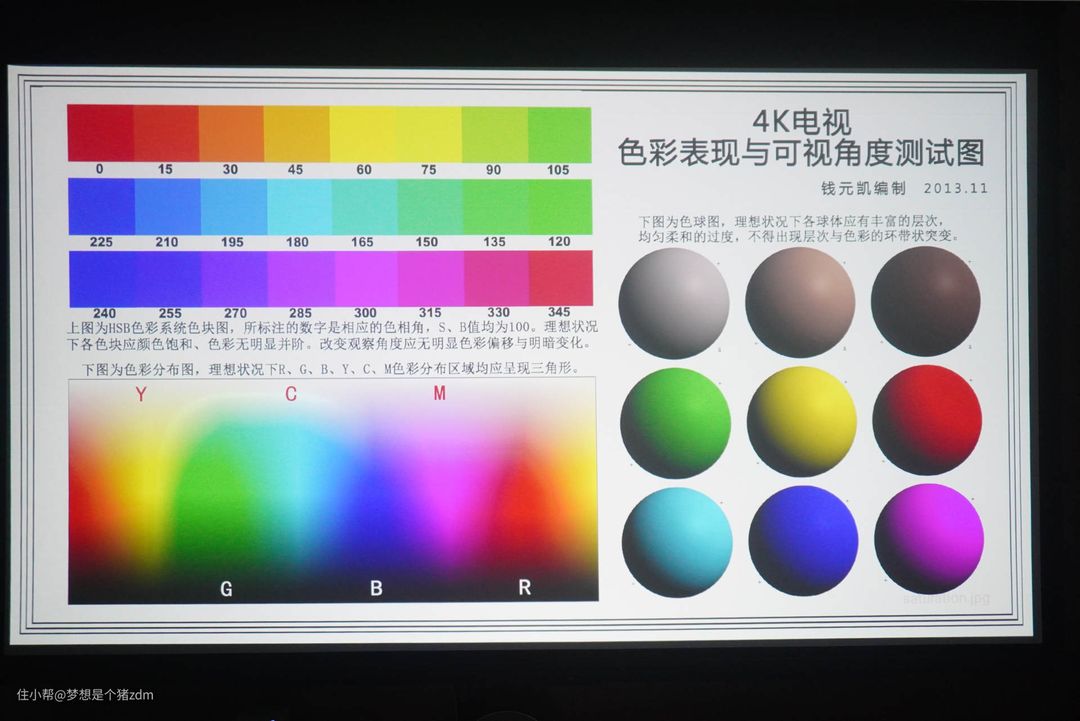Select the light gray sphere
The image size is (1080, 721).
coord(673,303)
